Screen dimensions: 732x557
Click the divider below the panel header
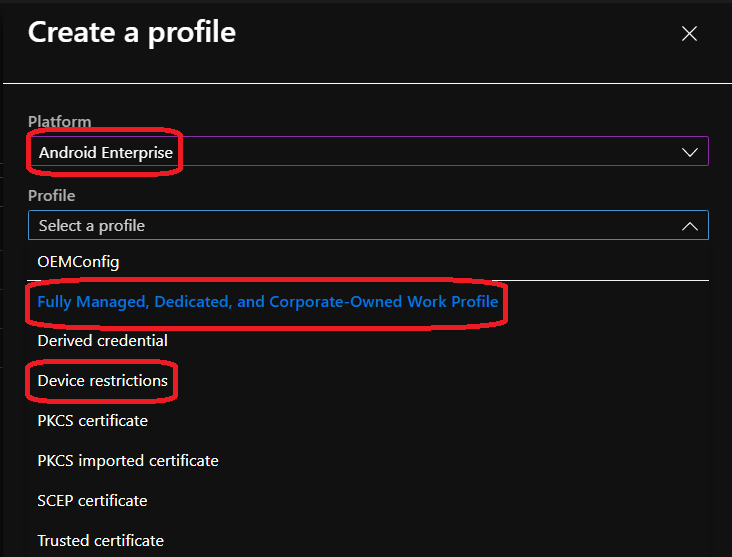[x=368, y=82]
